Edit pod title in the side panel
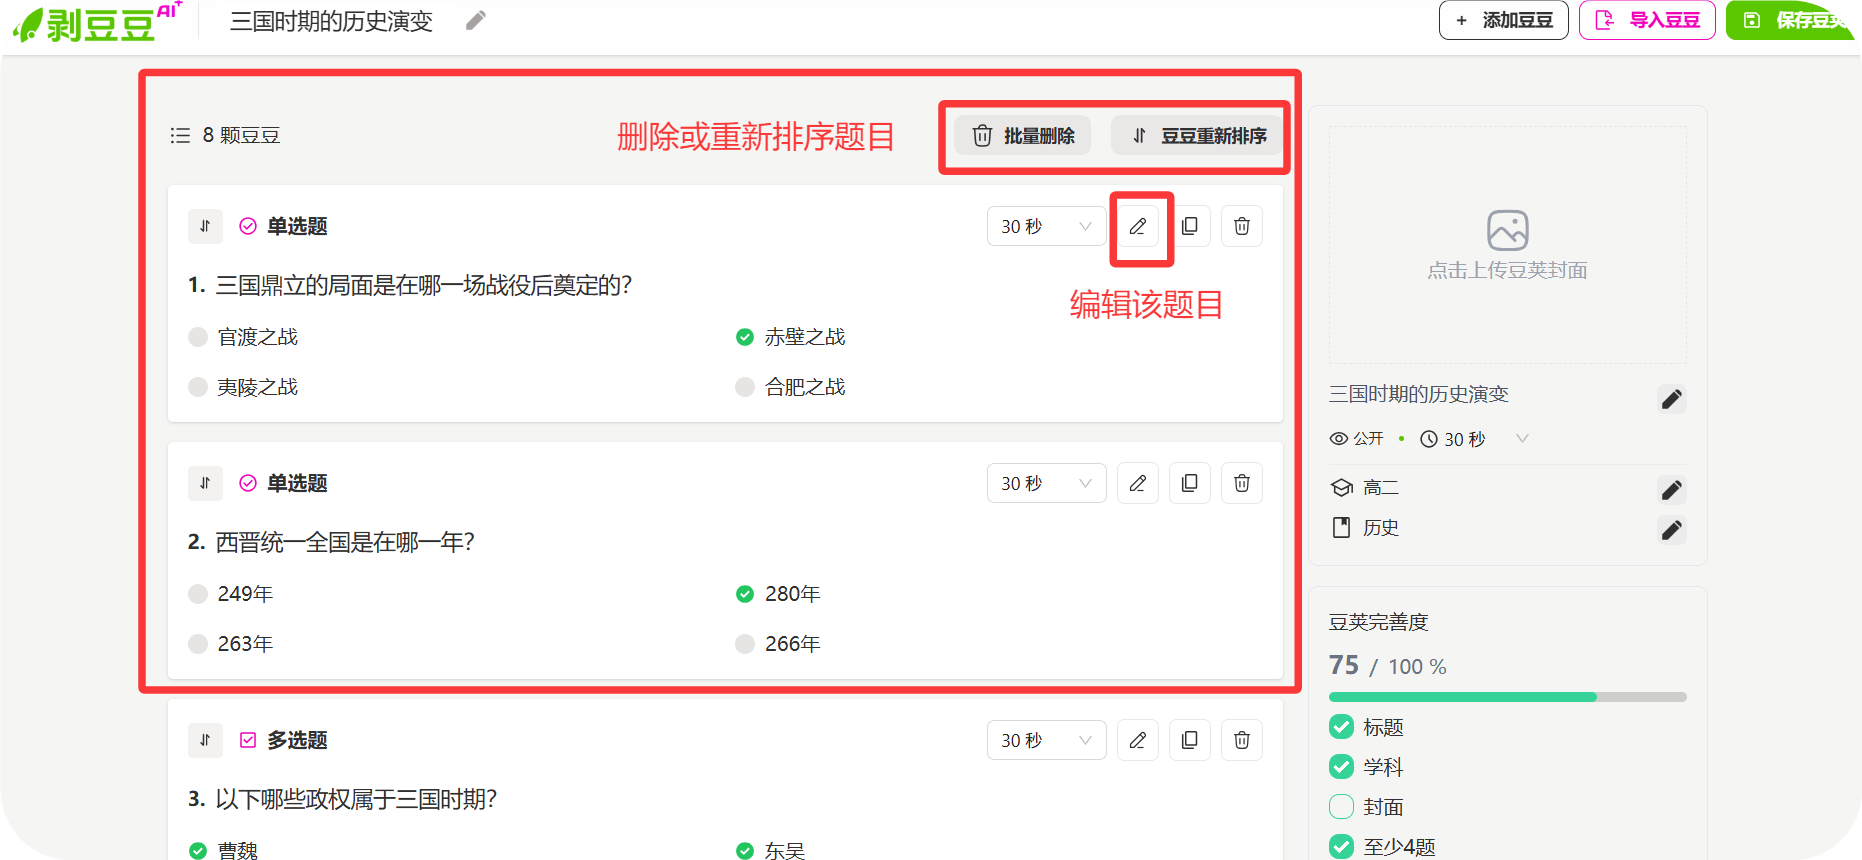 [x=1672, y=399]
